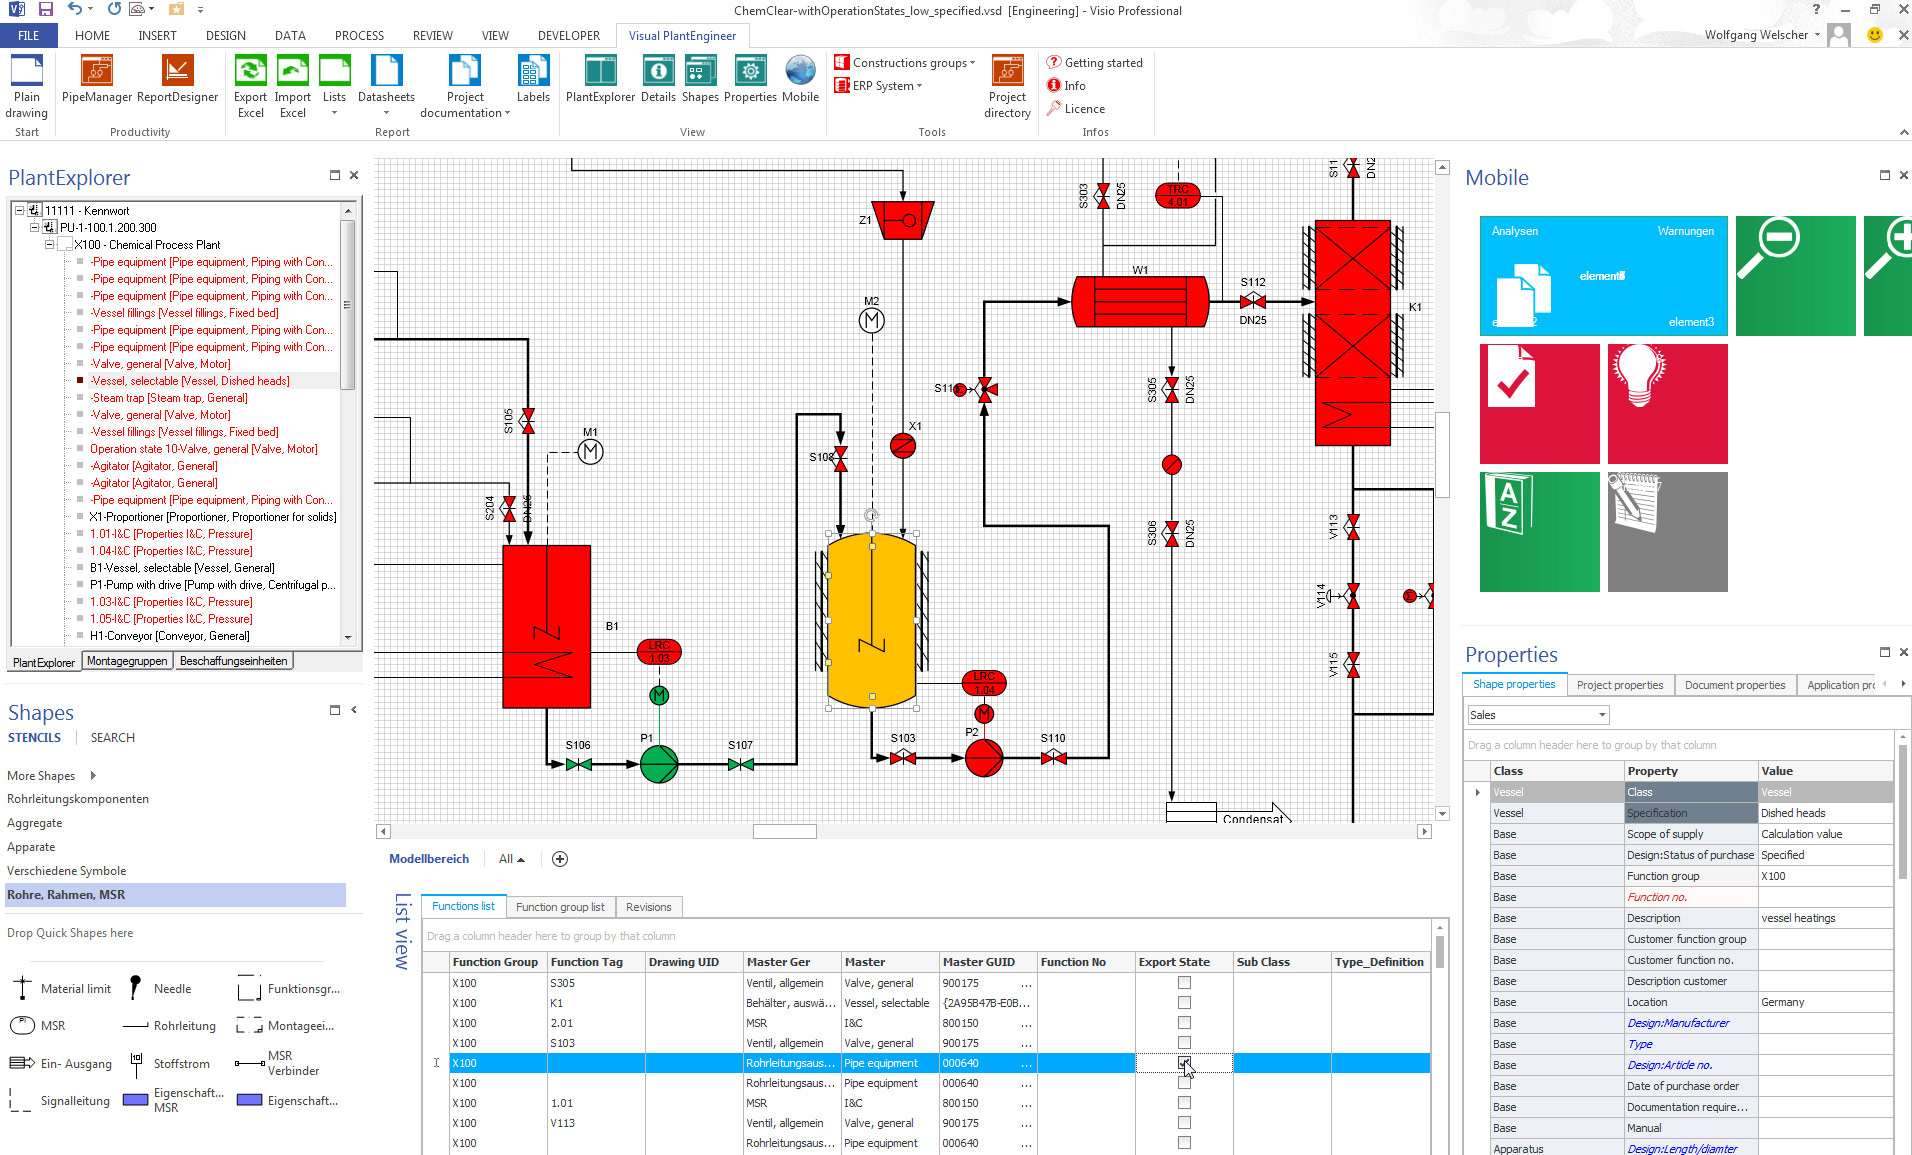Toggle Export State checkbox for S103 row
Image resolution: width=1912 pixels, height=1155 pixels.
(1184, 1043)
